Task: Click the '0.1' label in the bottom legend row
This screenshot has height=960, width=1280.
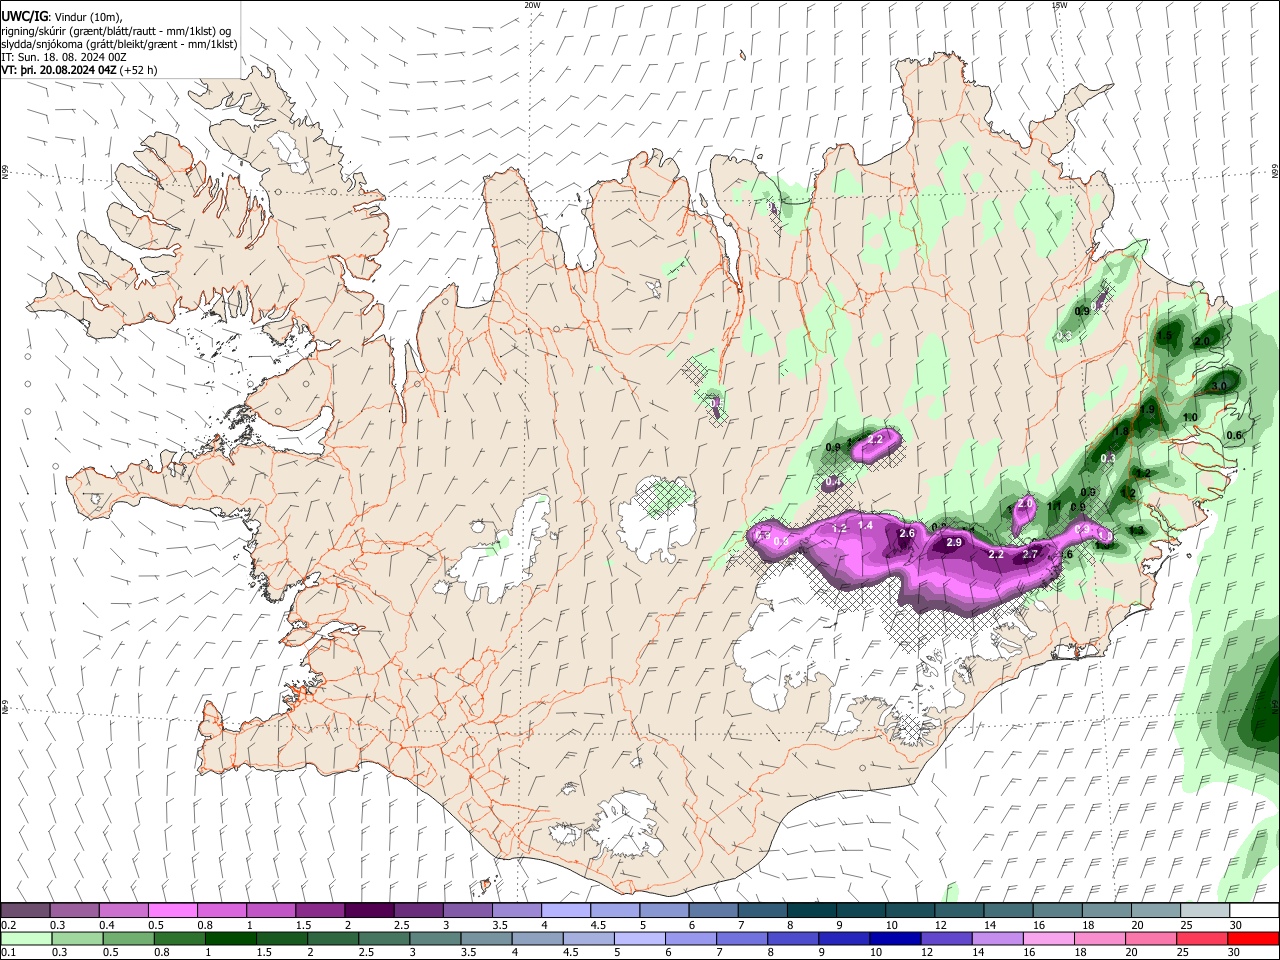Action: point(9,953)
